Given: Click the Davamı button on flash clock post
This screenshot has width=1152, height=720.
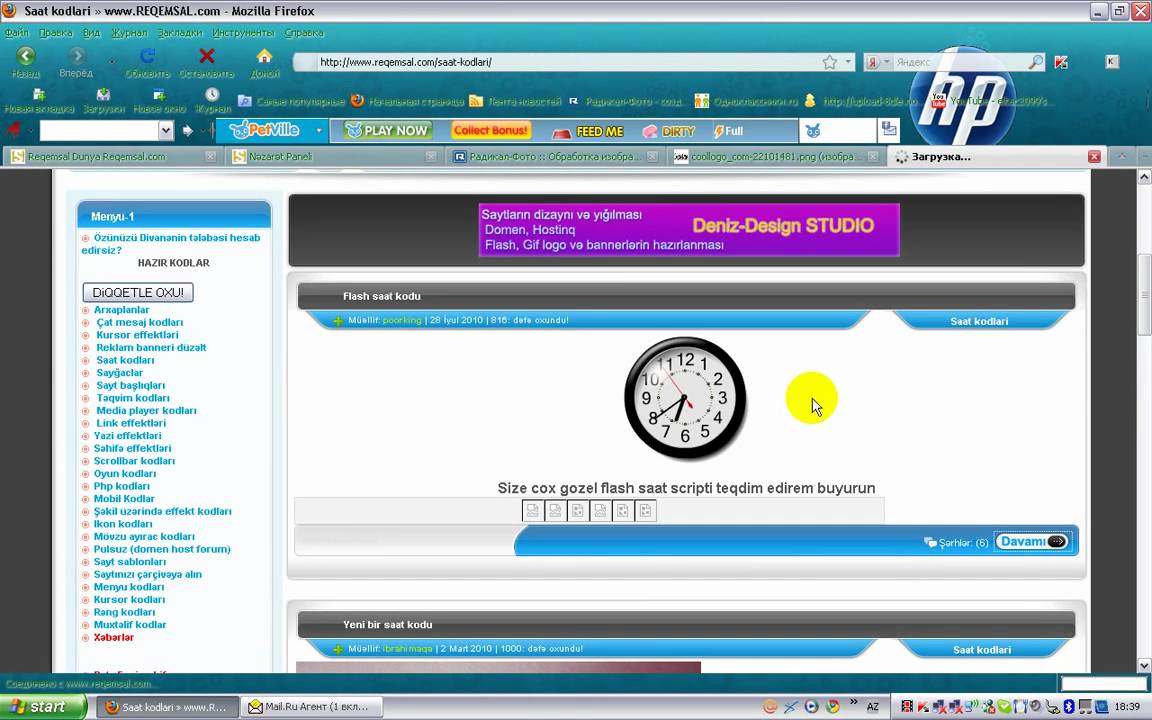Looking at the screenshot, I should pyautogui.click(x=1033, y=542).
